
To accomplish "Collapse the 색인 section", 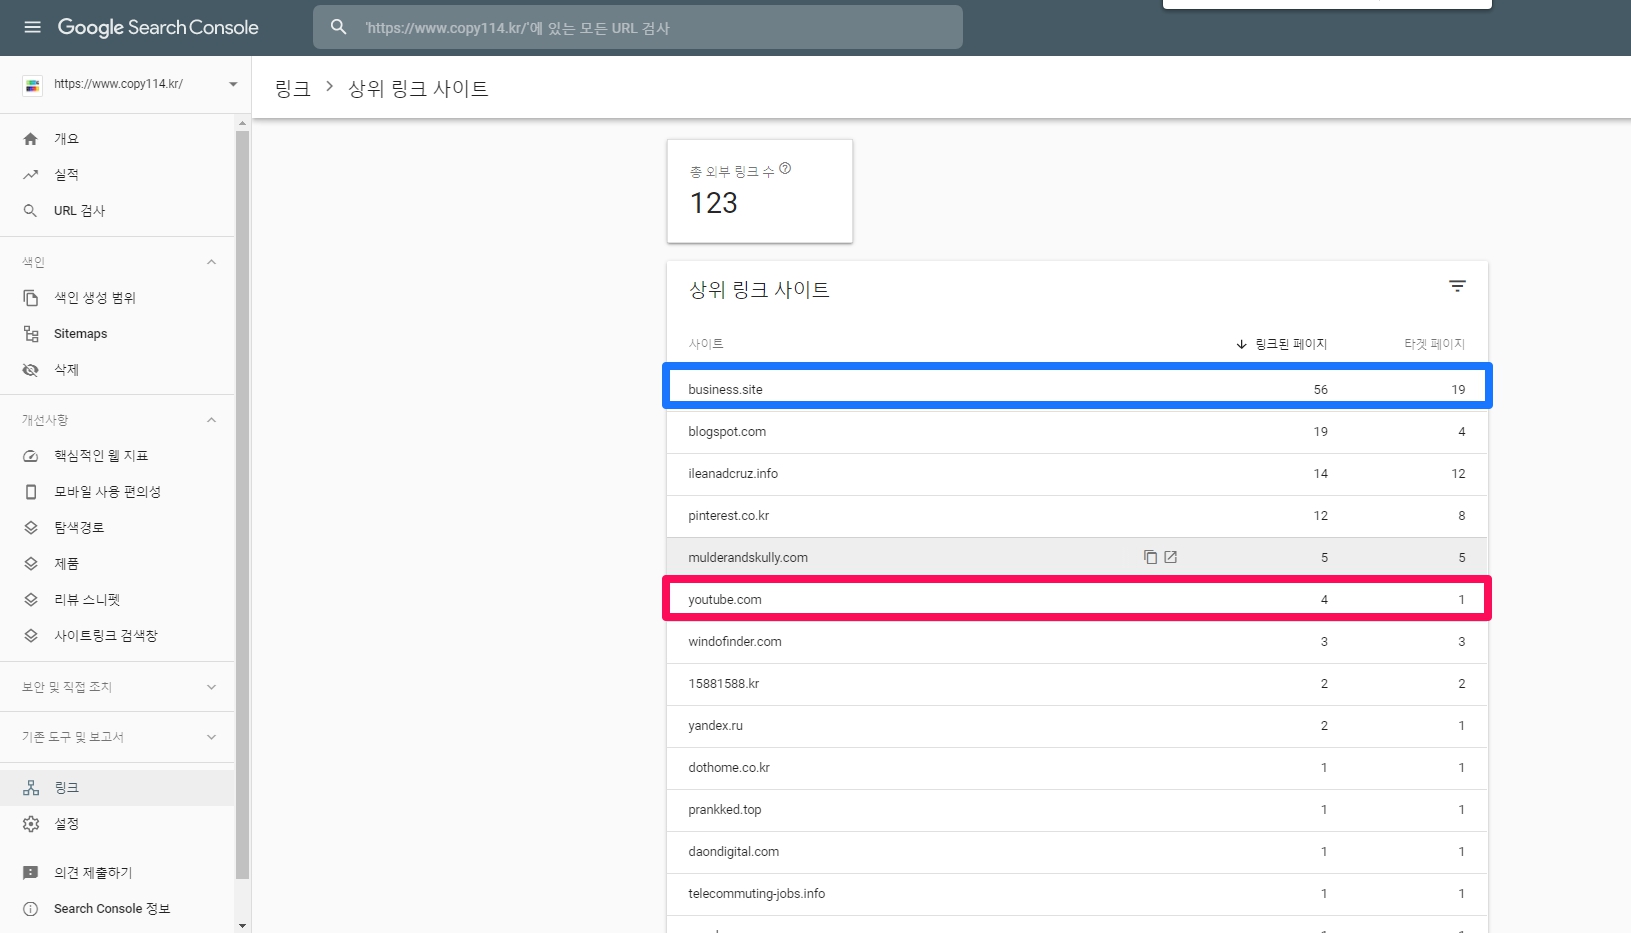I will (211, 262).
